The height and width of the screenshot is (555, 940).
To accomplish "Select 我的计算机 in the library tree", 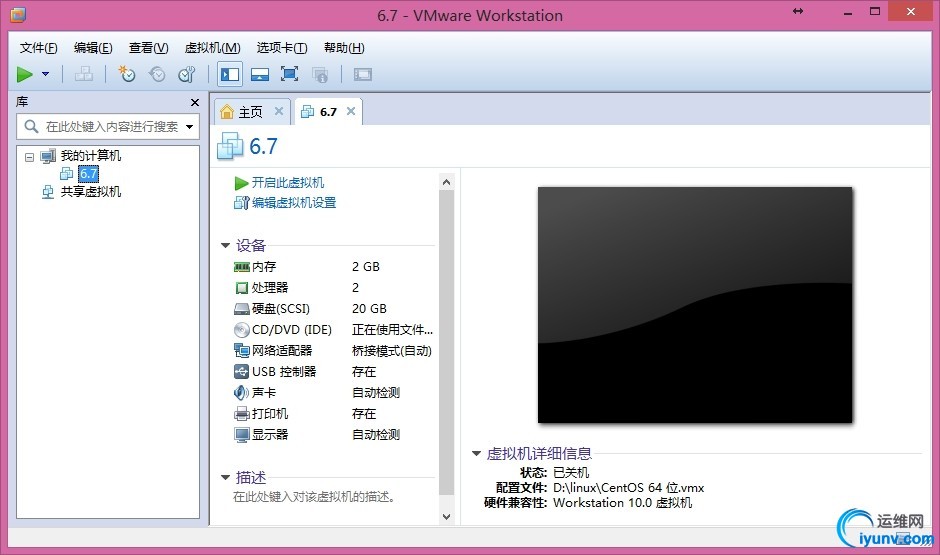I will (x=91, y=156).
